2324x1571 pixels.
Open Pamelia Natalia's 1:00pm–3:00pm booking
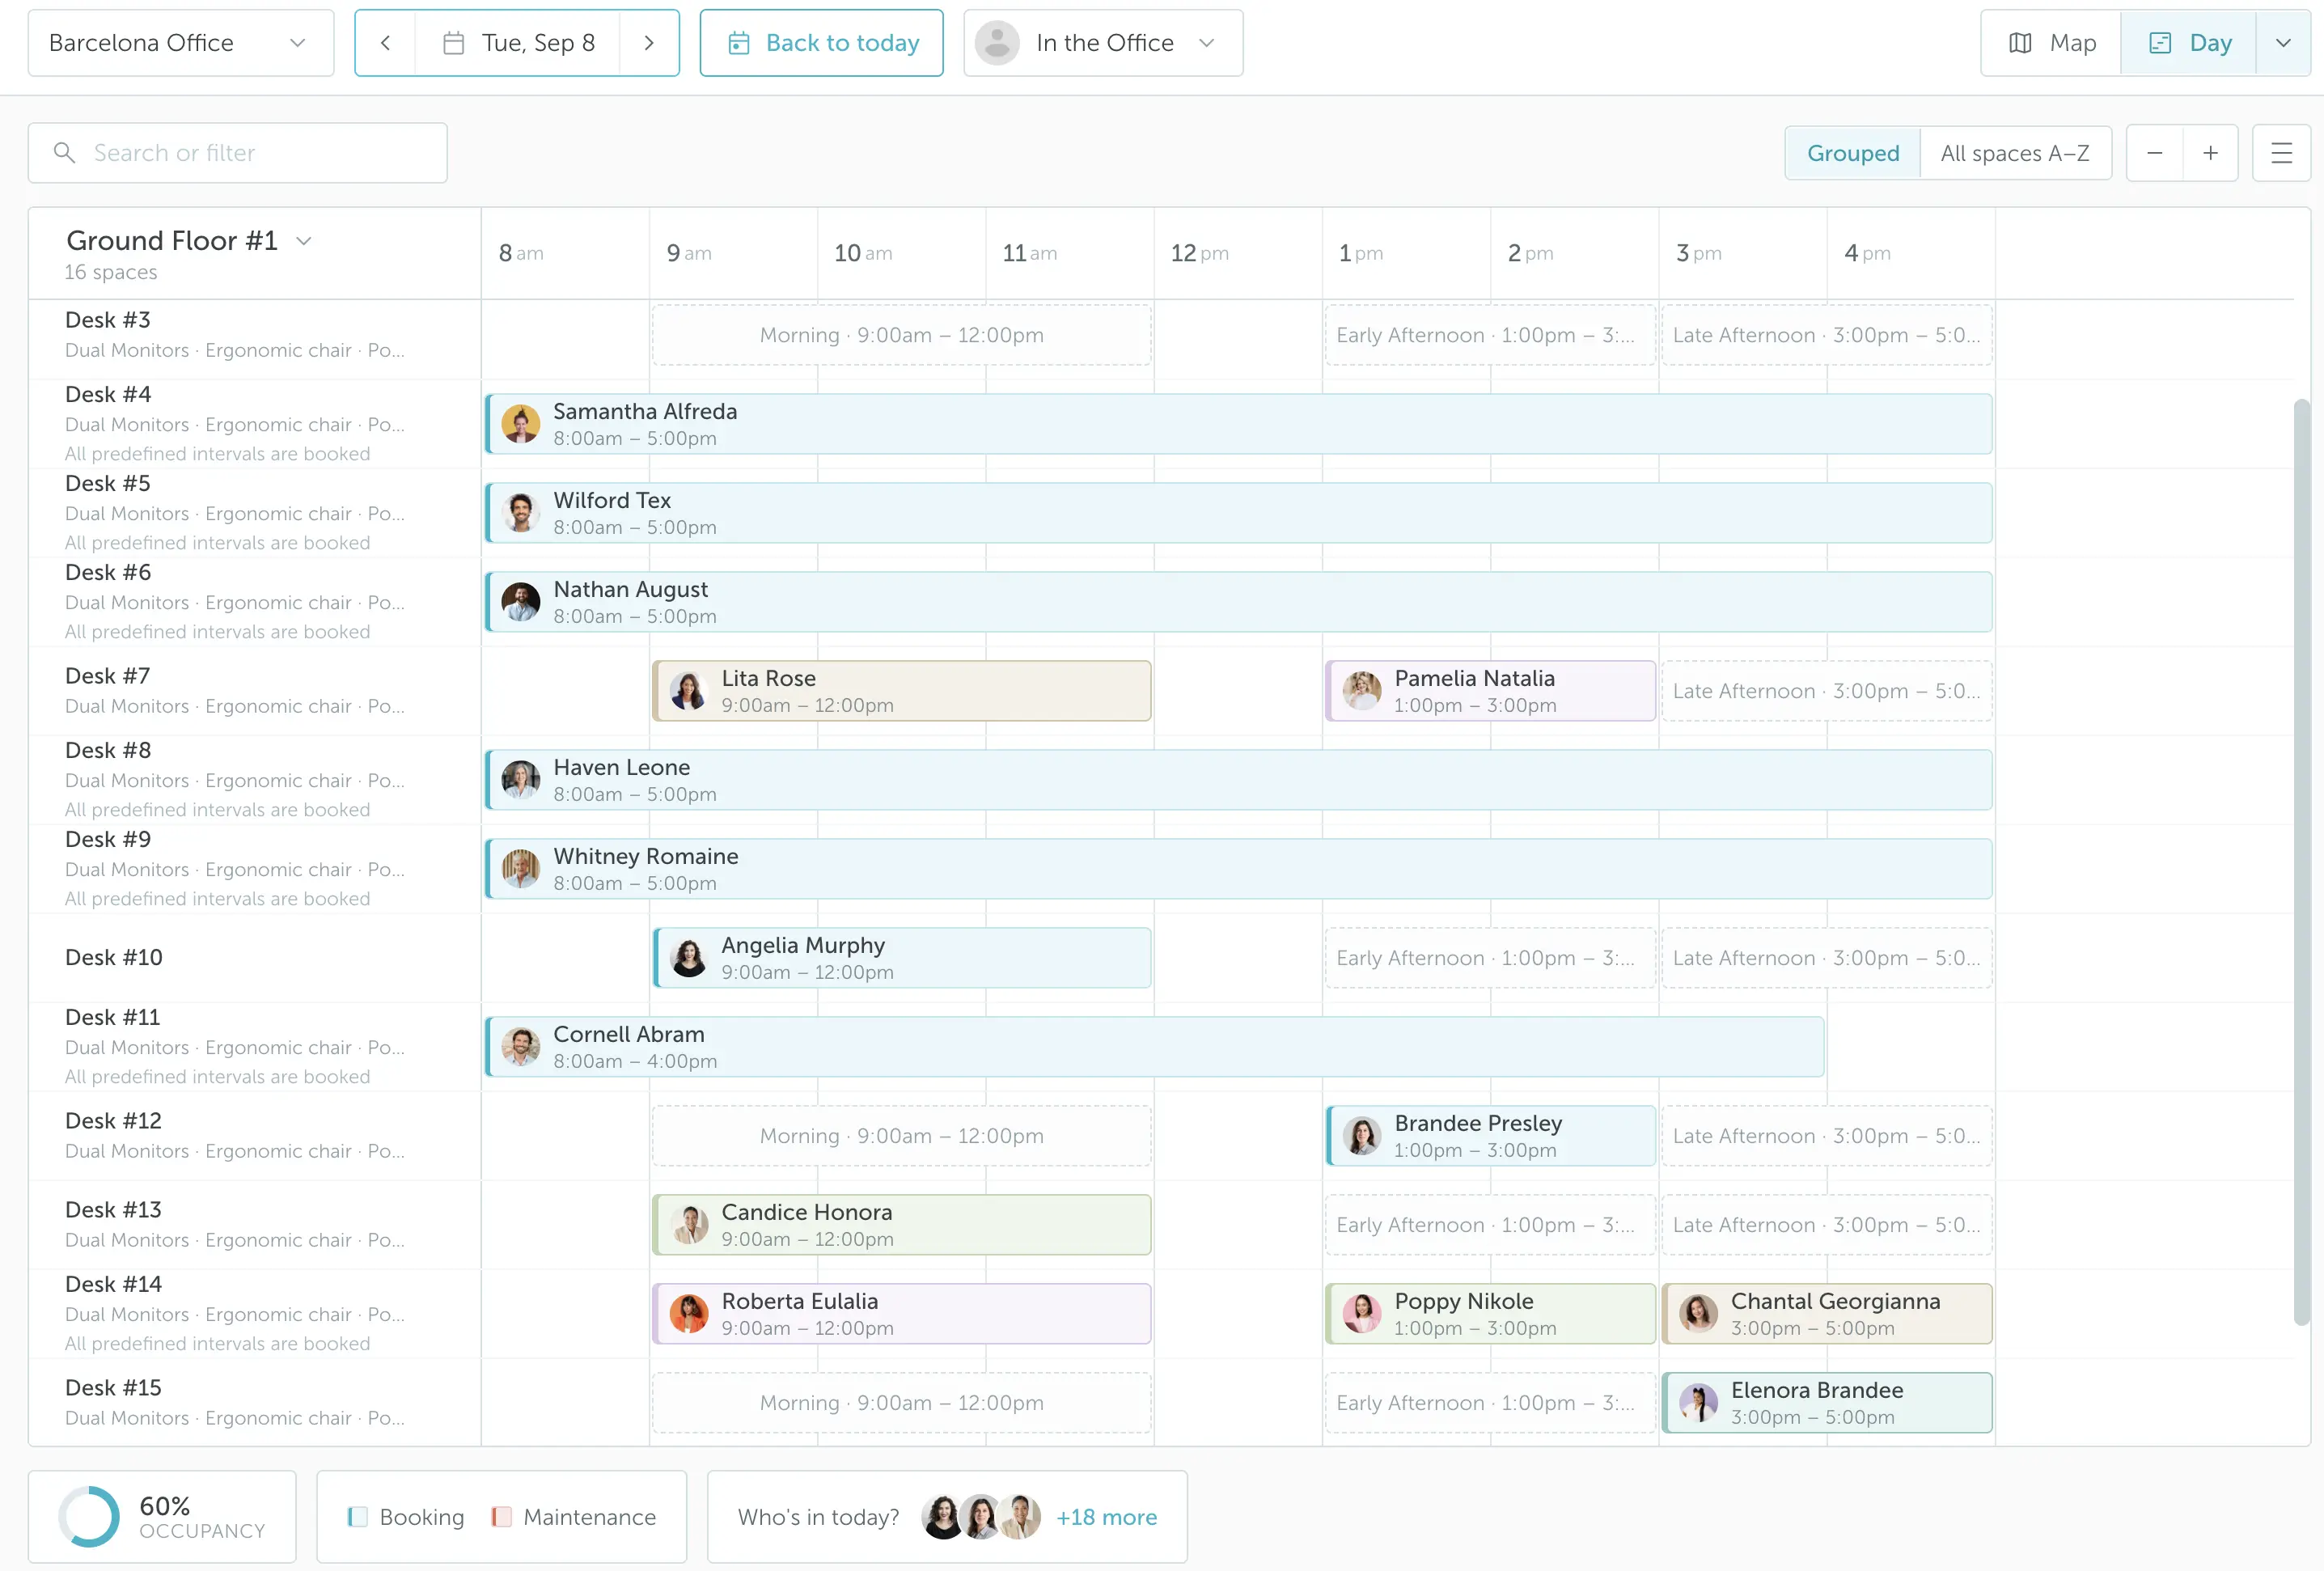1490,691
